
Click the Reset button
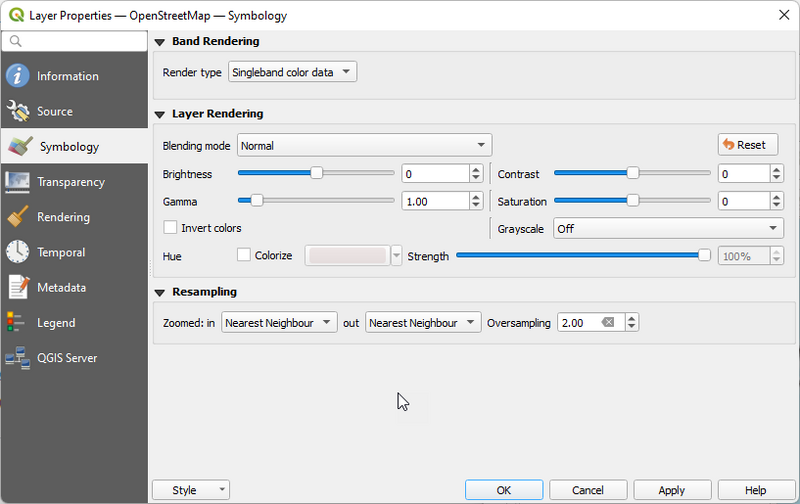coord(748,145)
